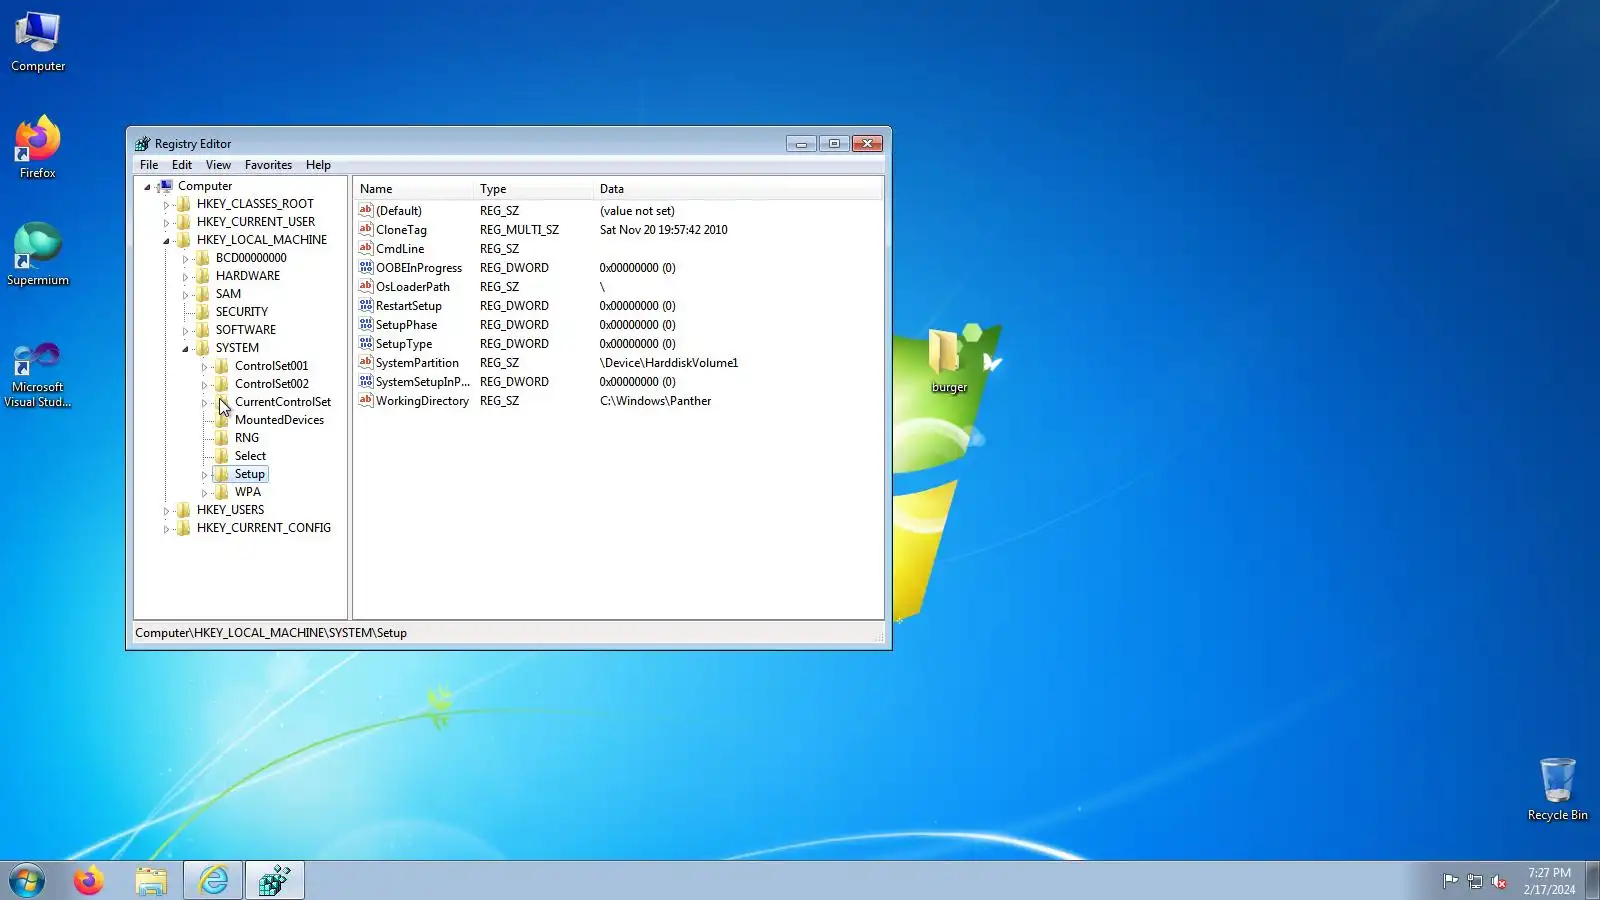
Task: Click the taskbar clock showing 7:27 PM
Action: click(x=1549, y=881)
